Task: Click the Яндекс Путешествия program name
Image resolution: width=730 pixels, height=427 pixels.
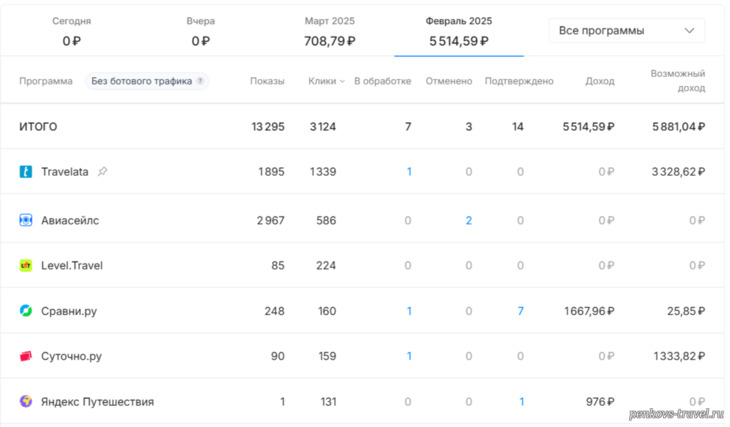Action: point(97,401)
